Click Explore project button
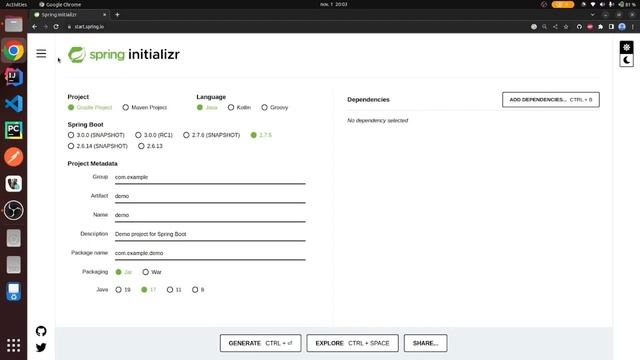The image size is (640, 360). click(352, 343)
